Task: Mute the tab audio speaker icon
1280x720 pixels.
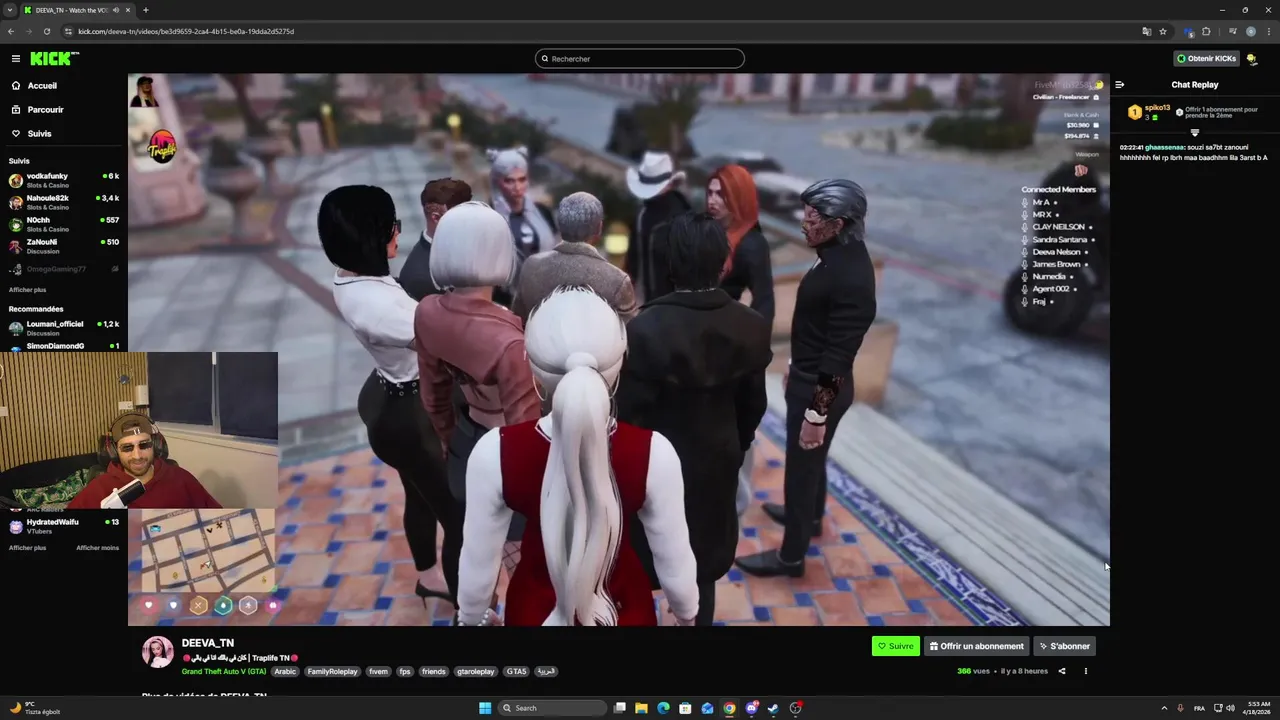Action: coord(117,10)
